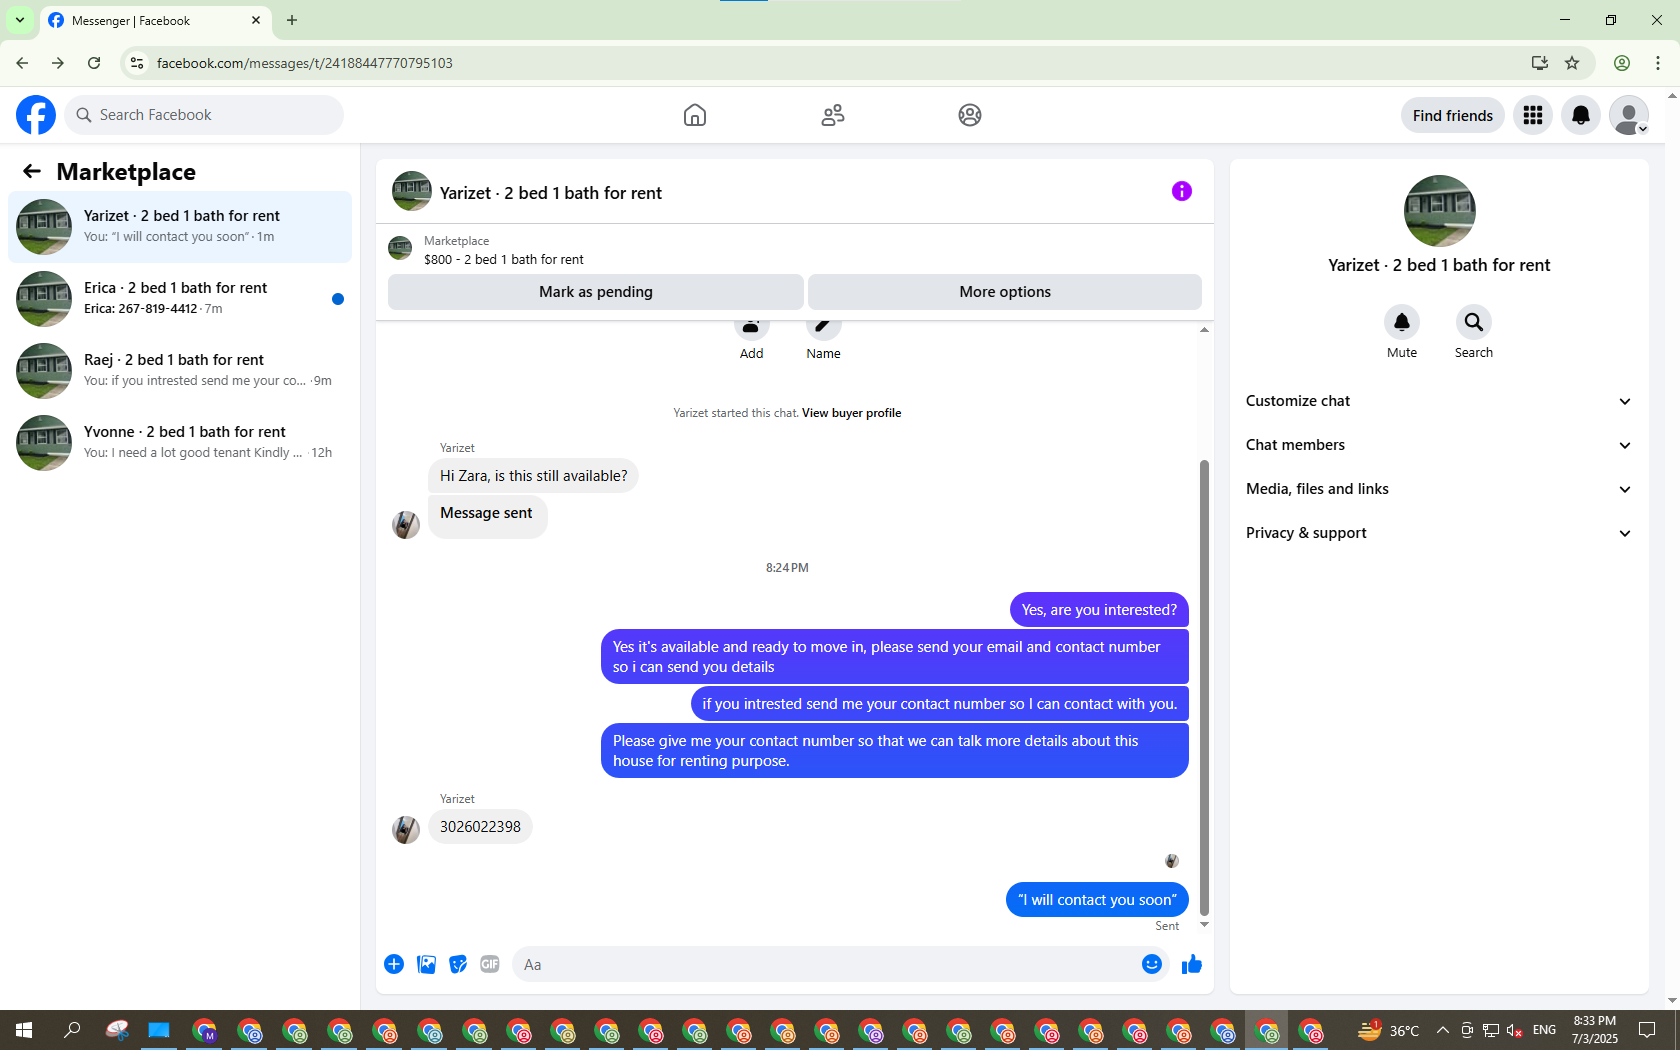Click Mark as pending button

596,292
